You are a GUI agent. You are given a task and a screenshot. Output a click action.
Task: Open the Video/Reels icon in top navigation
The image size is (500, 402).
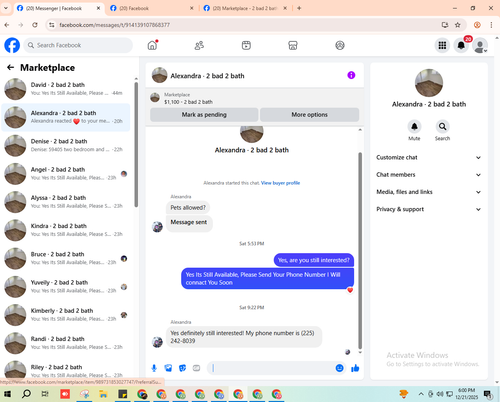coord(246,45)
